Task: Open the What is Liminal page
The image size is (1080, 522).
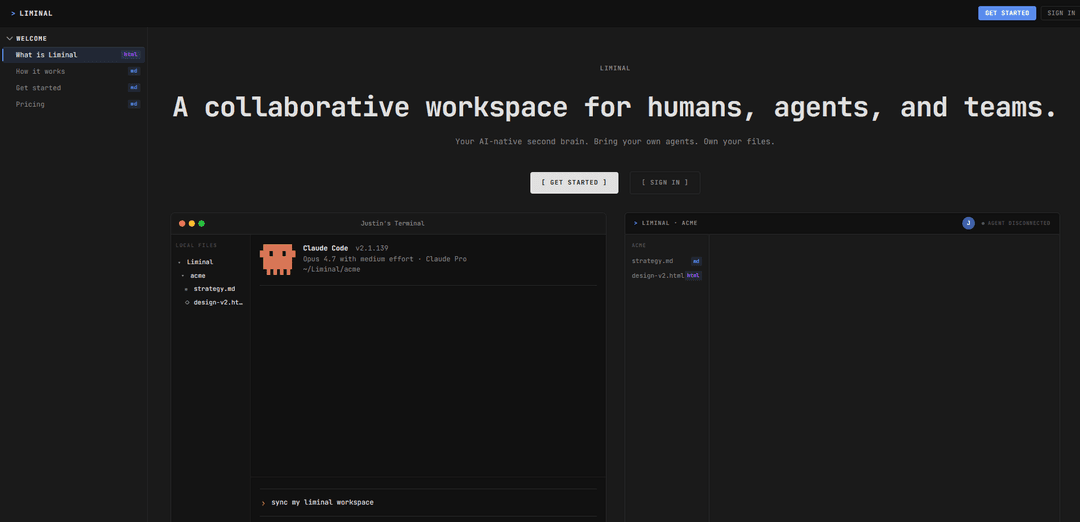Action: pyautogui.click(x=73, y=54)
